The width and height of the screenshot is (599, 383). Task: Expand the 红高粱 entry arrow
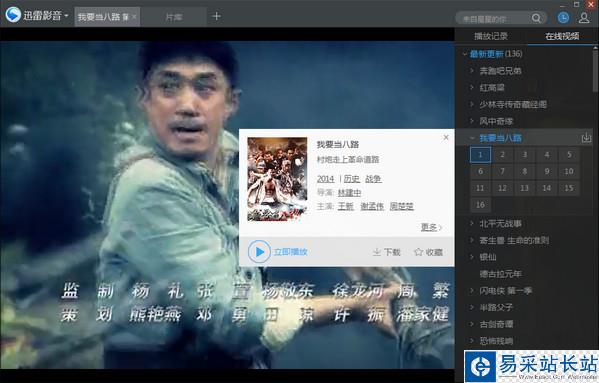[x=472, y=87]
